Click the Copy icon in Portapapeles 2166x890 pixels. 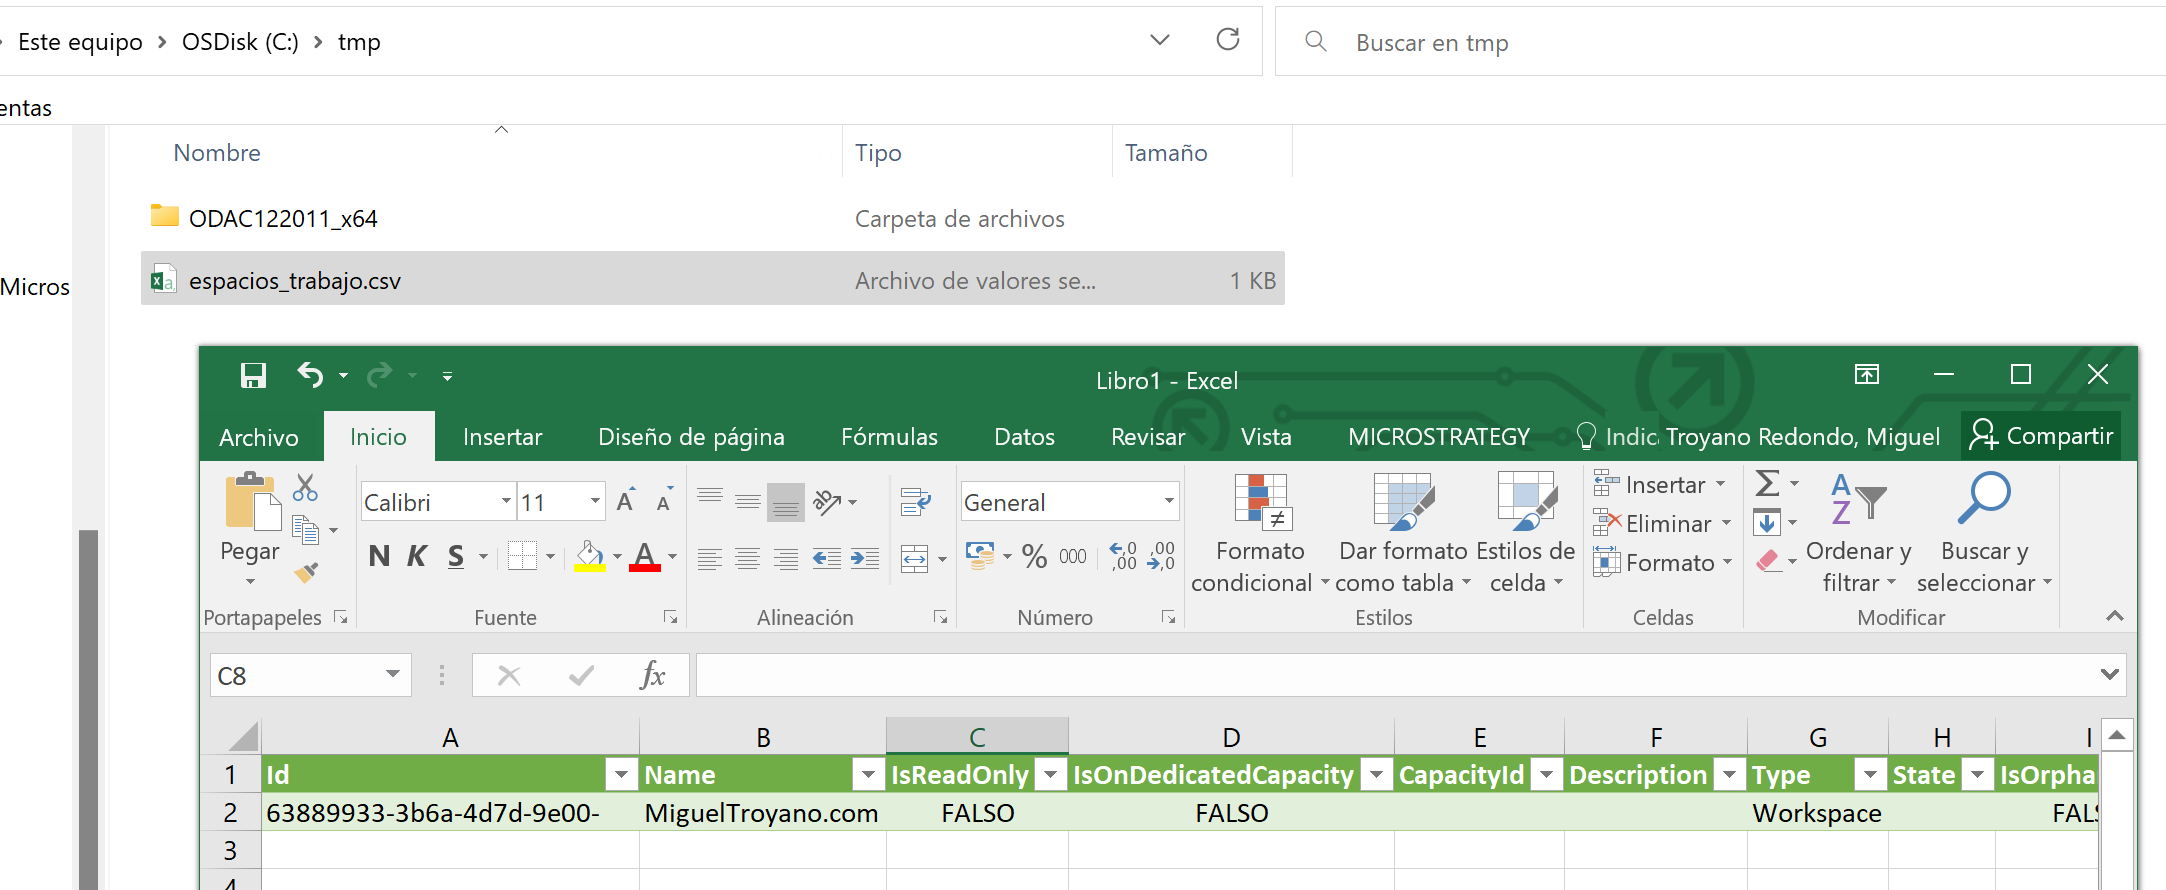(x=306, y=530)
